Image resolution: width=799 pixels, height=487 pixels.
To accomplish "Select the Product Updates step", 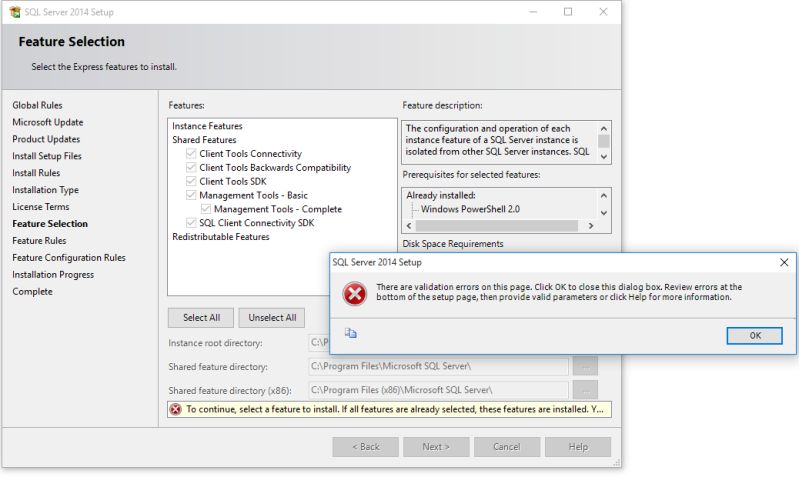I will 46,139.
